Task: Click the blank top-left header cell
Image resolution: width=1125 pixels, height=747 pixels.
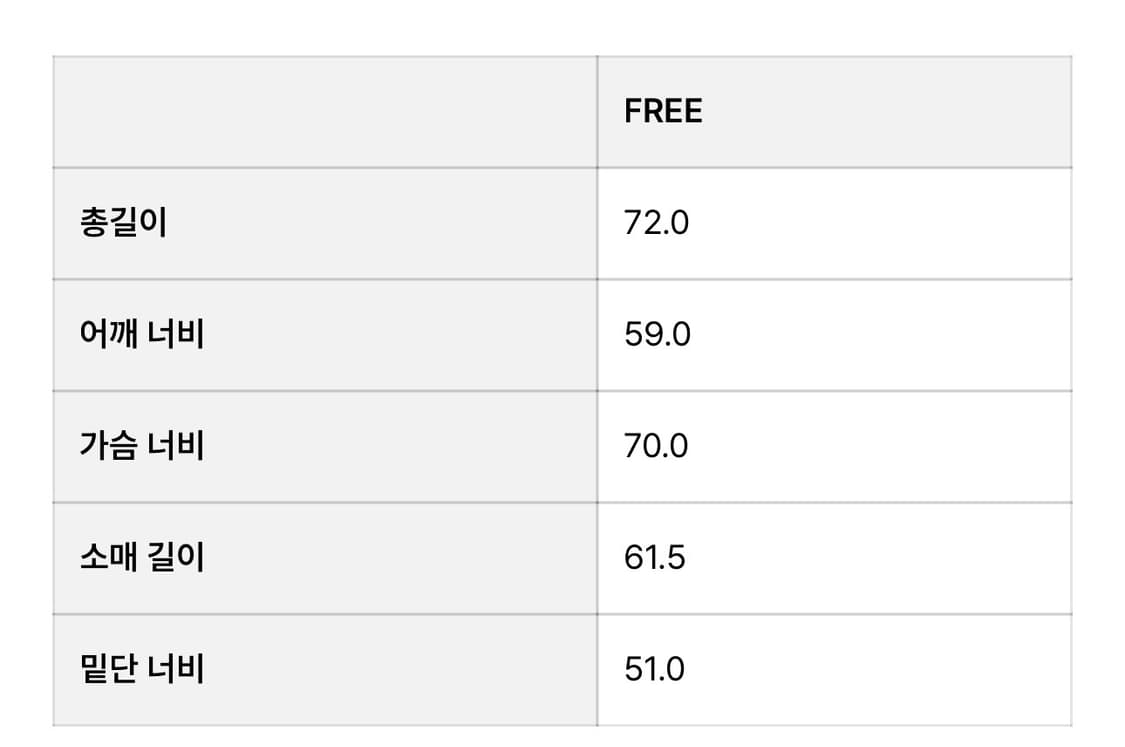Action: coord(325,112)
